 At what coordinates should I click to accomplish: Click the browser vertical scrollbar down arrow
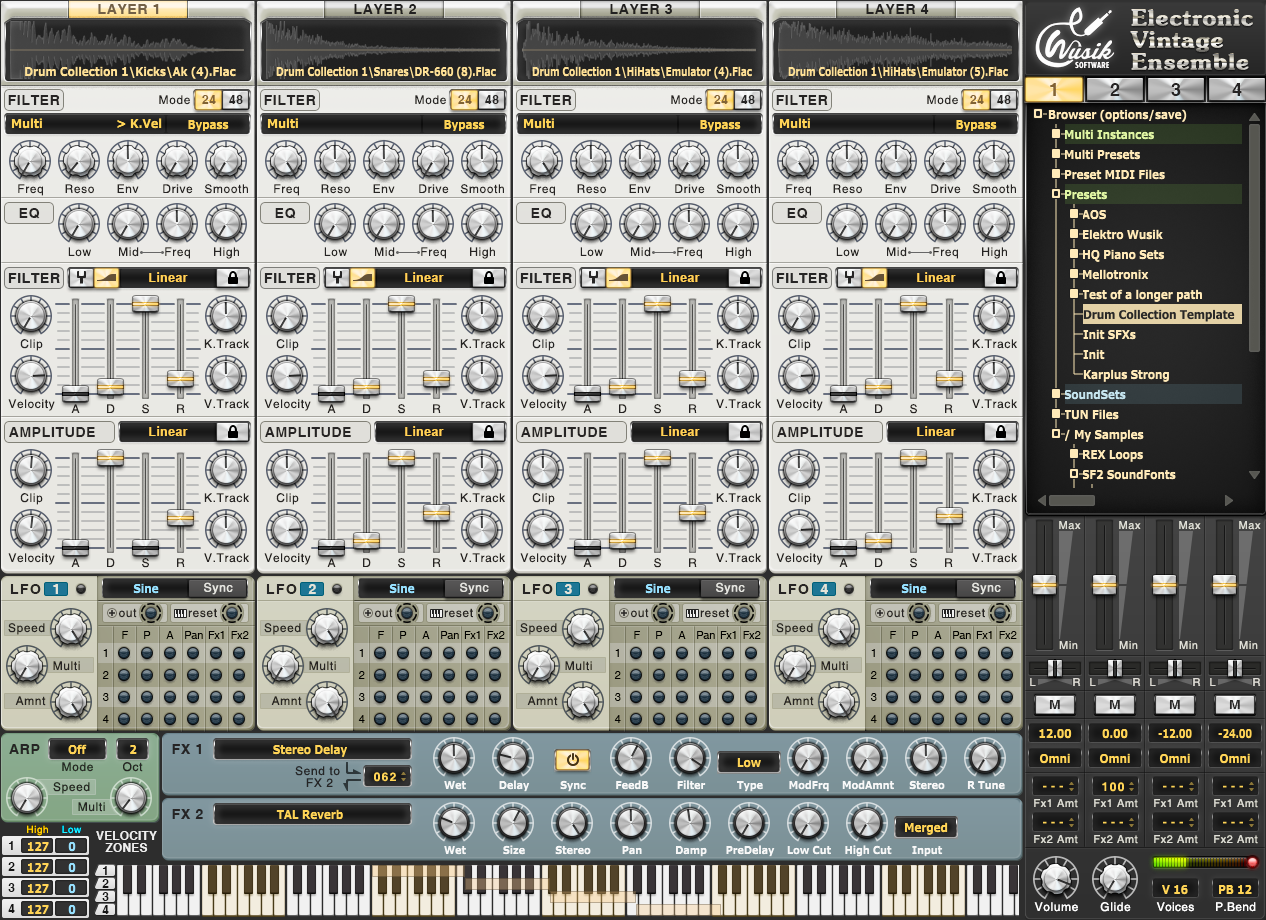click(x=1254, y=475)
